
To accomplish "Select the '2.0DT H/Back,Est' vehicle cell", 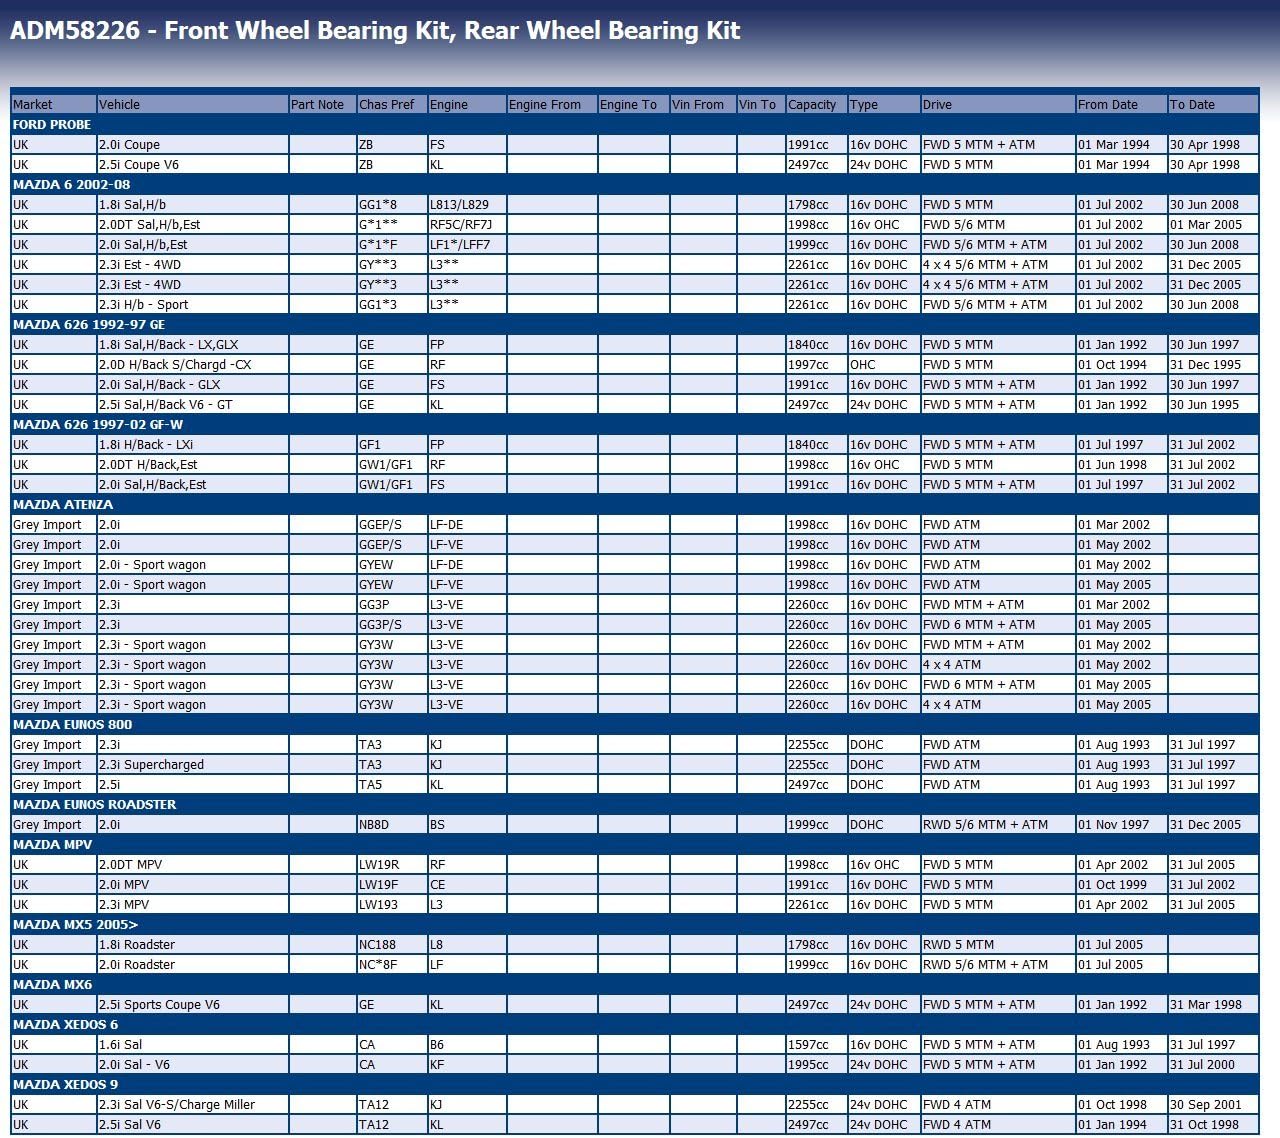I will (193, 464).
